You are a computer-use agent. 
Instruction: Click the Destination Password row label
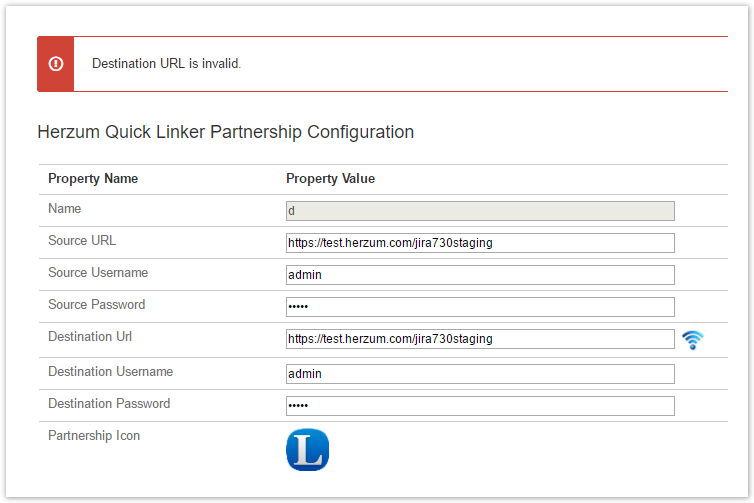click(109, 404)
